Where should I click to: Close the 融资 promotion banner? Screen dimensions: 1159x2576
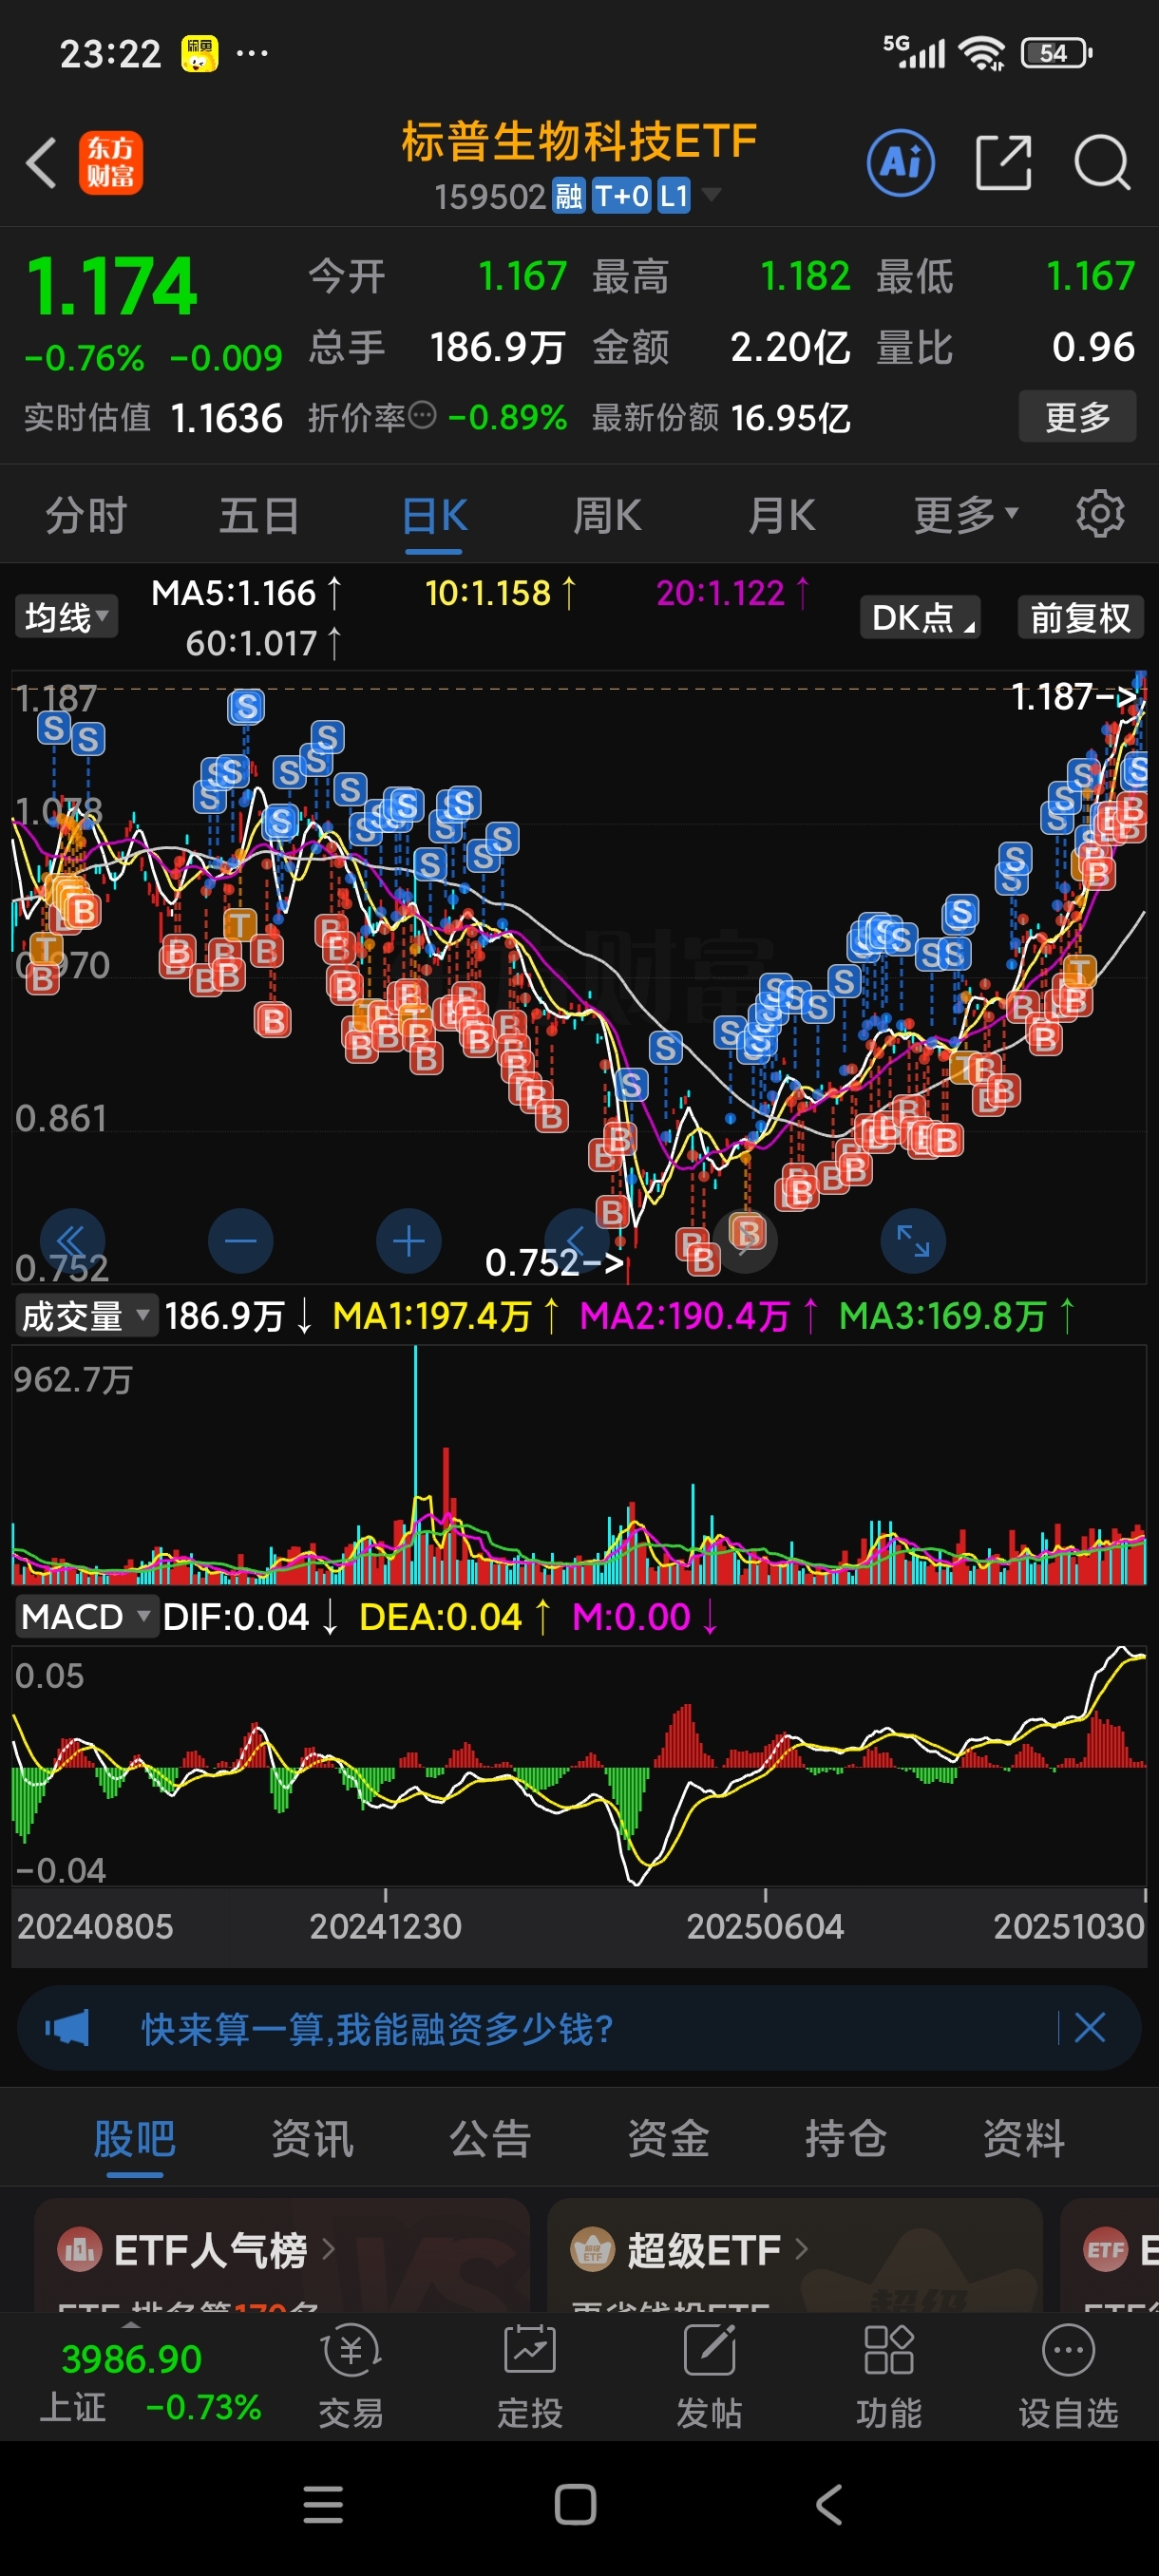pyautogui.click(x=1089, y=2028)
